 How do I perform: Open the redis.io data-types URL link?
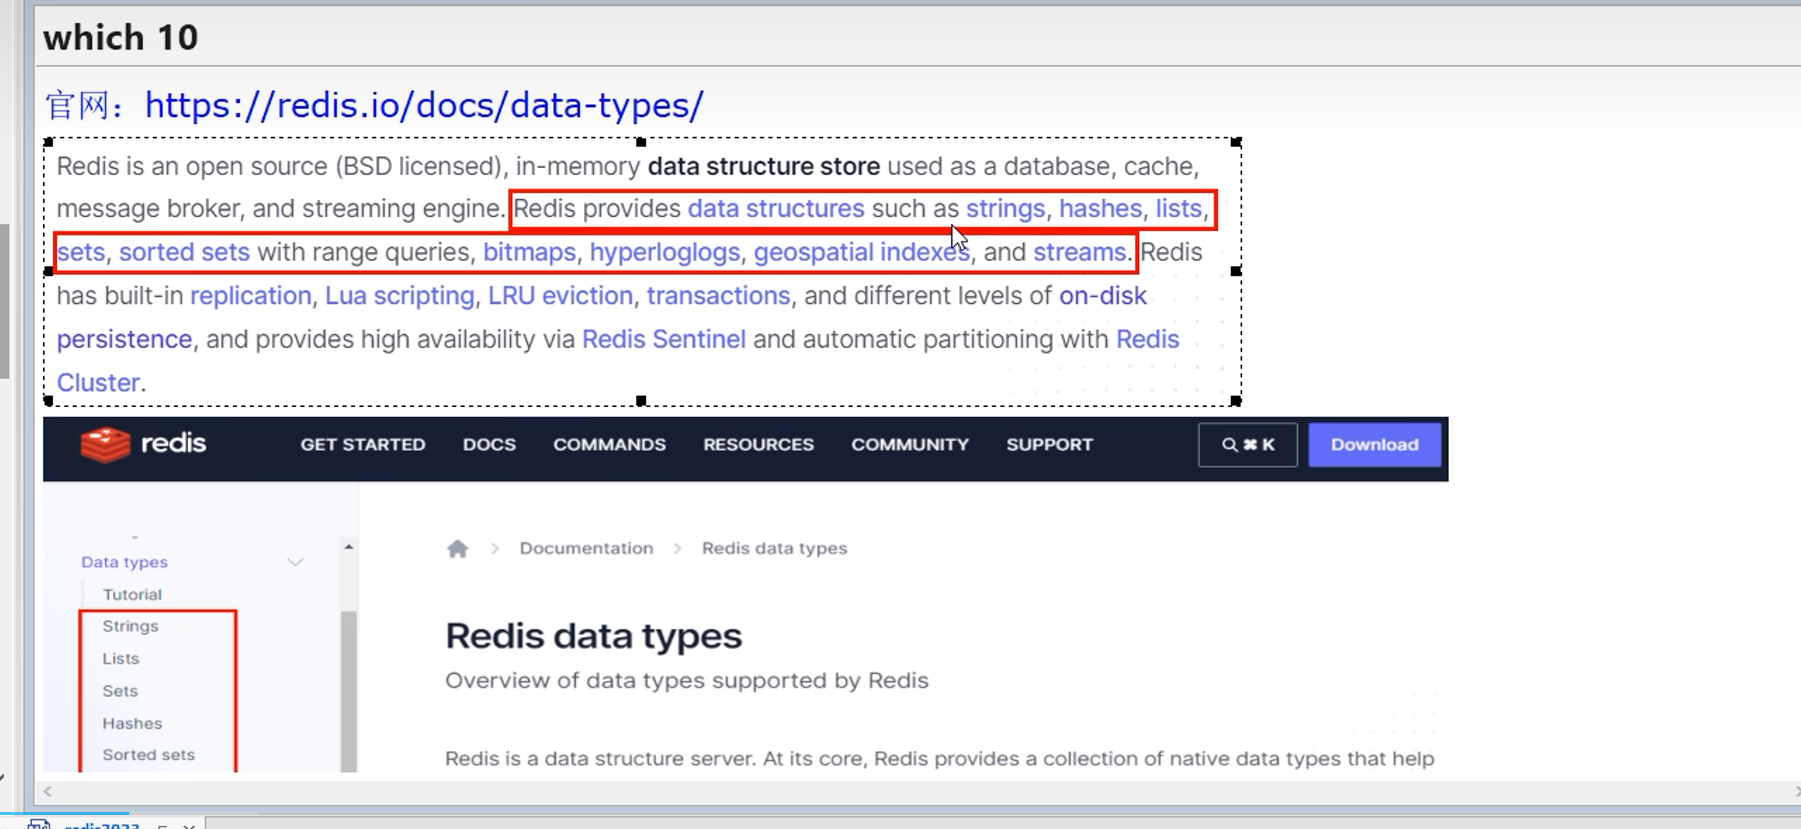click(x=424, y=105)
